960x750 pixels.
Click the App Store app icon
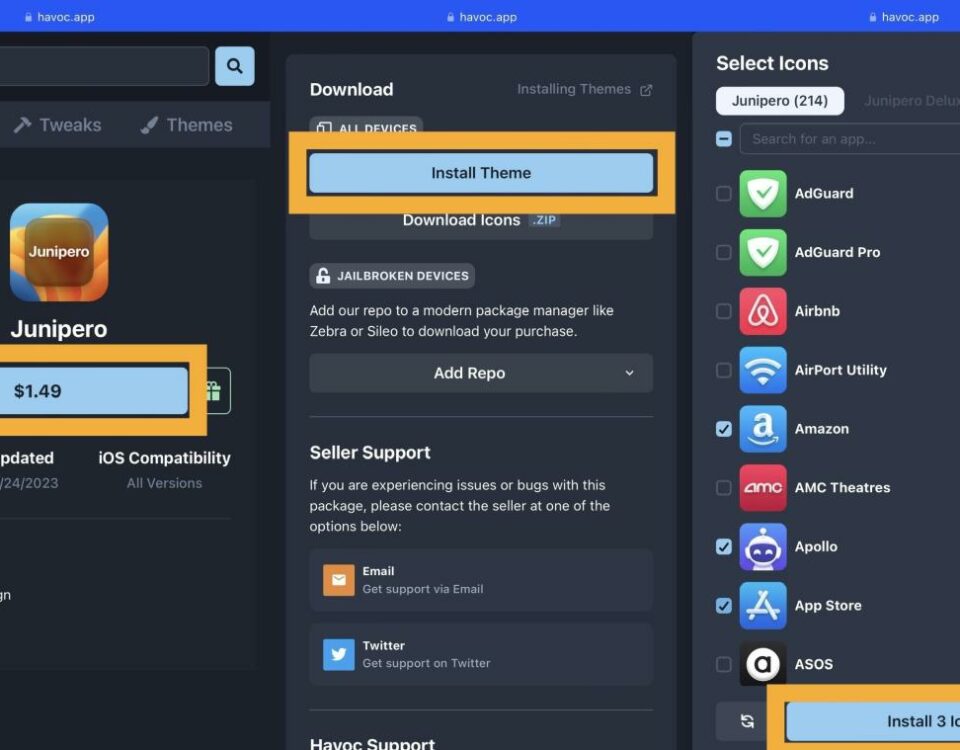point(763,605)
